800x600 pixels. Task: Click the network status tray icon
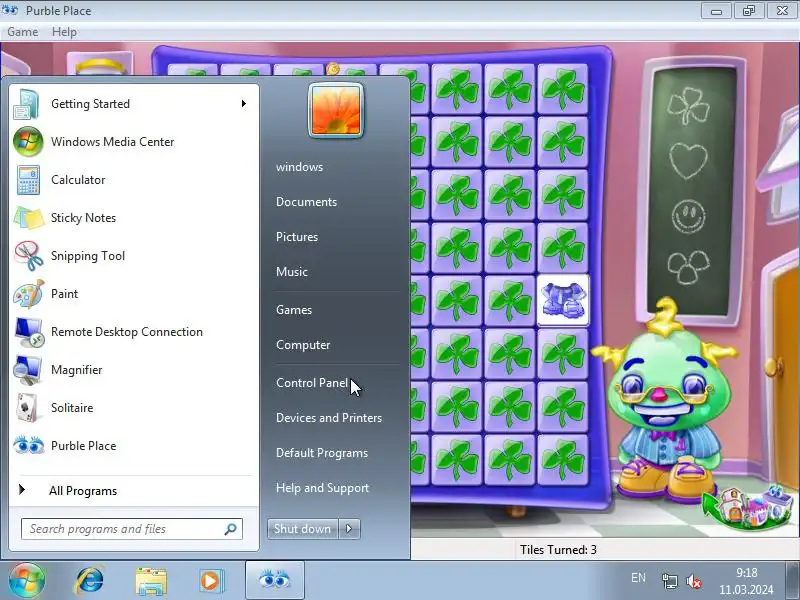pyautogui.click(x=669, y=581)
